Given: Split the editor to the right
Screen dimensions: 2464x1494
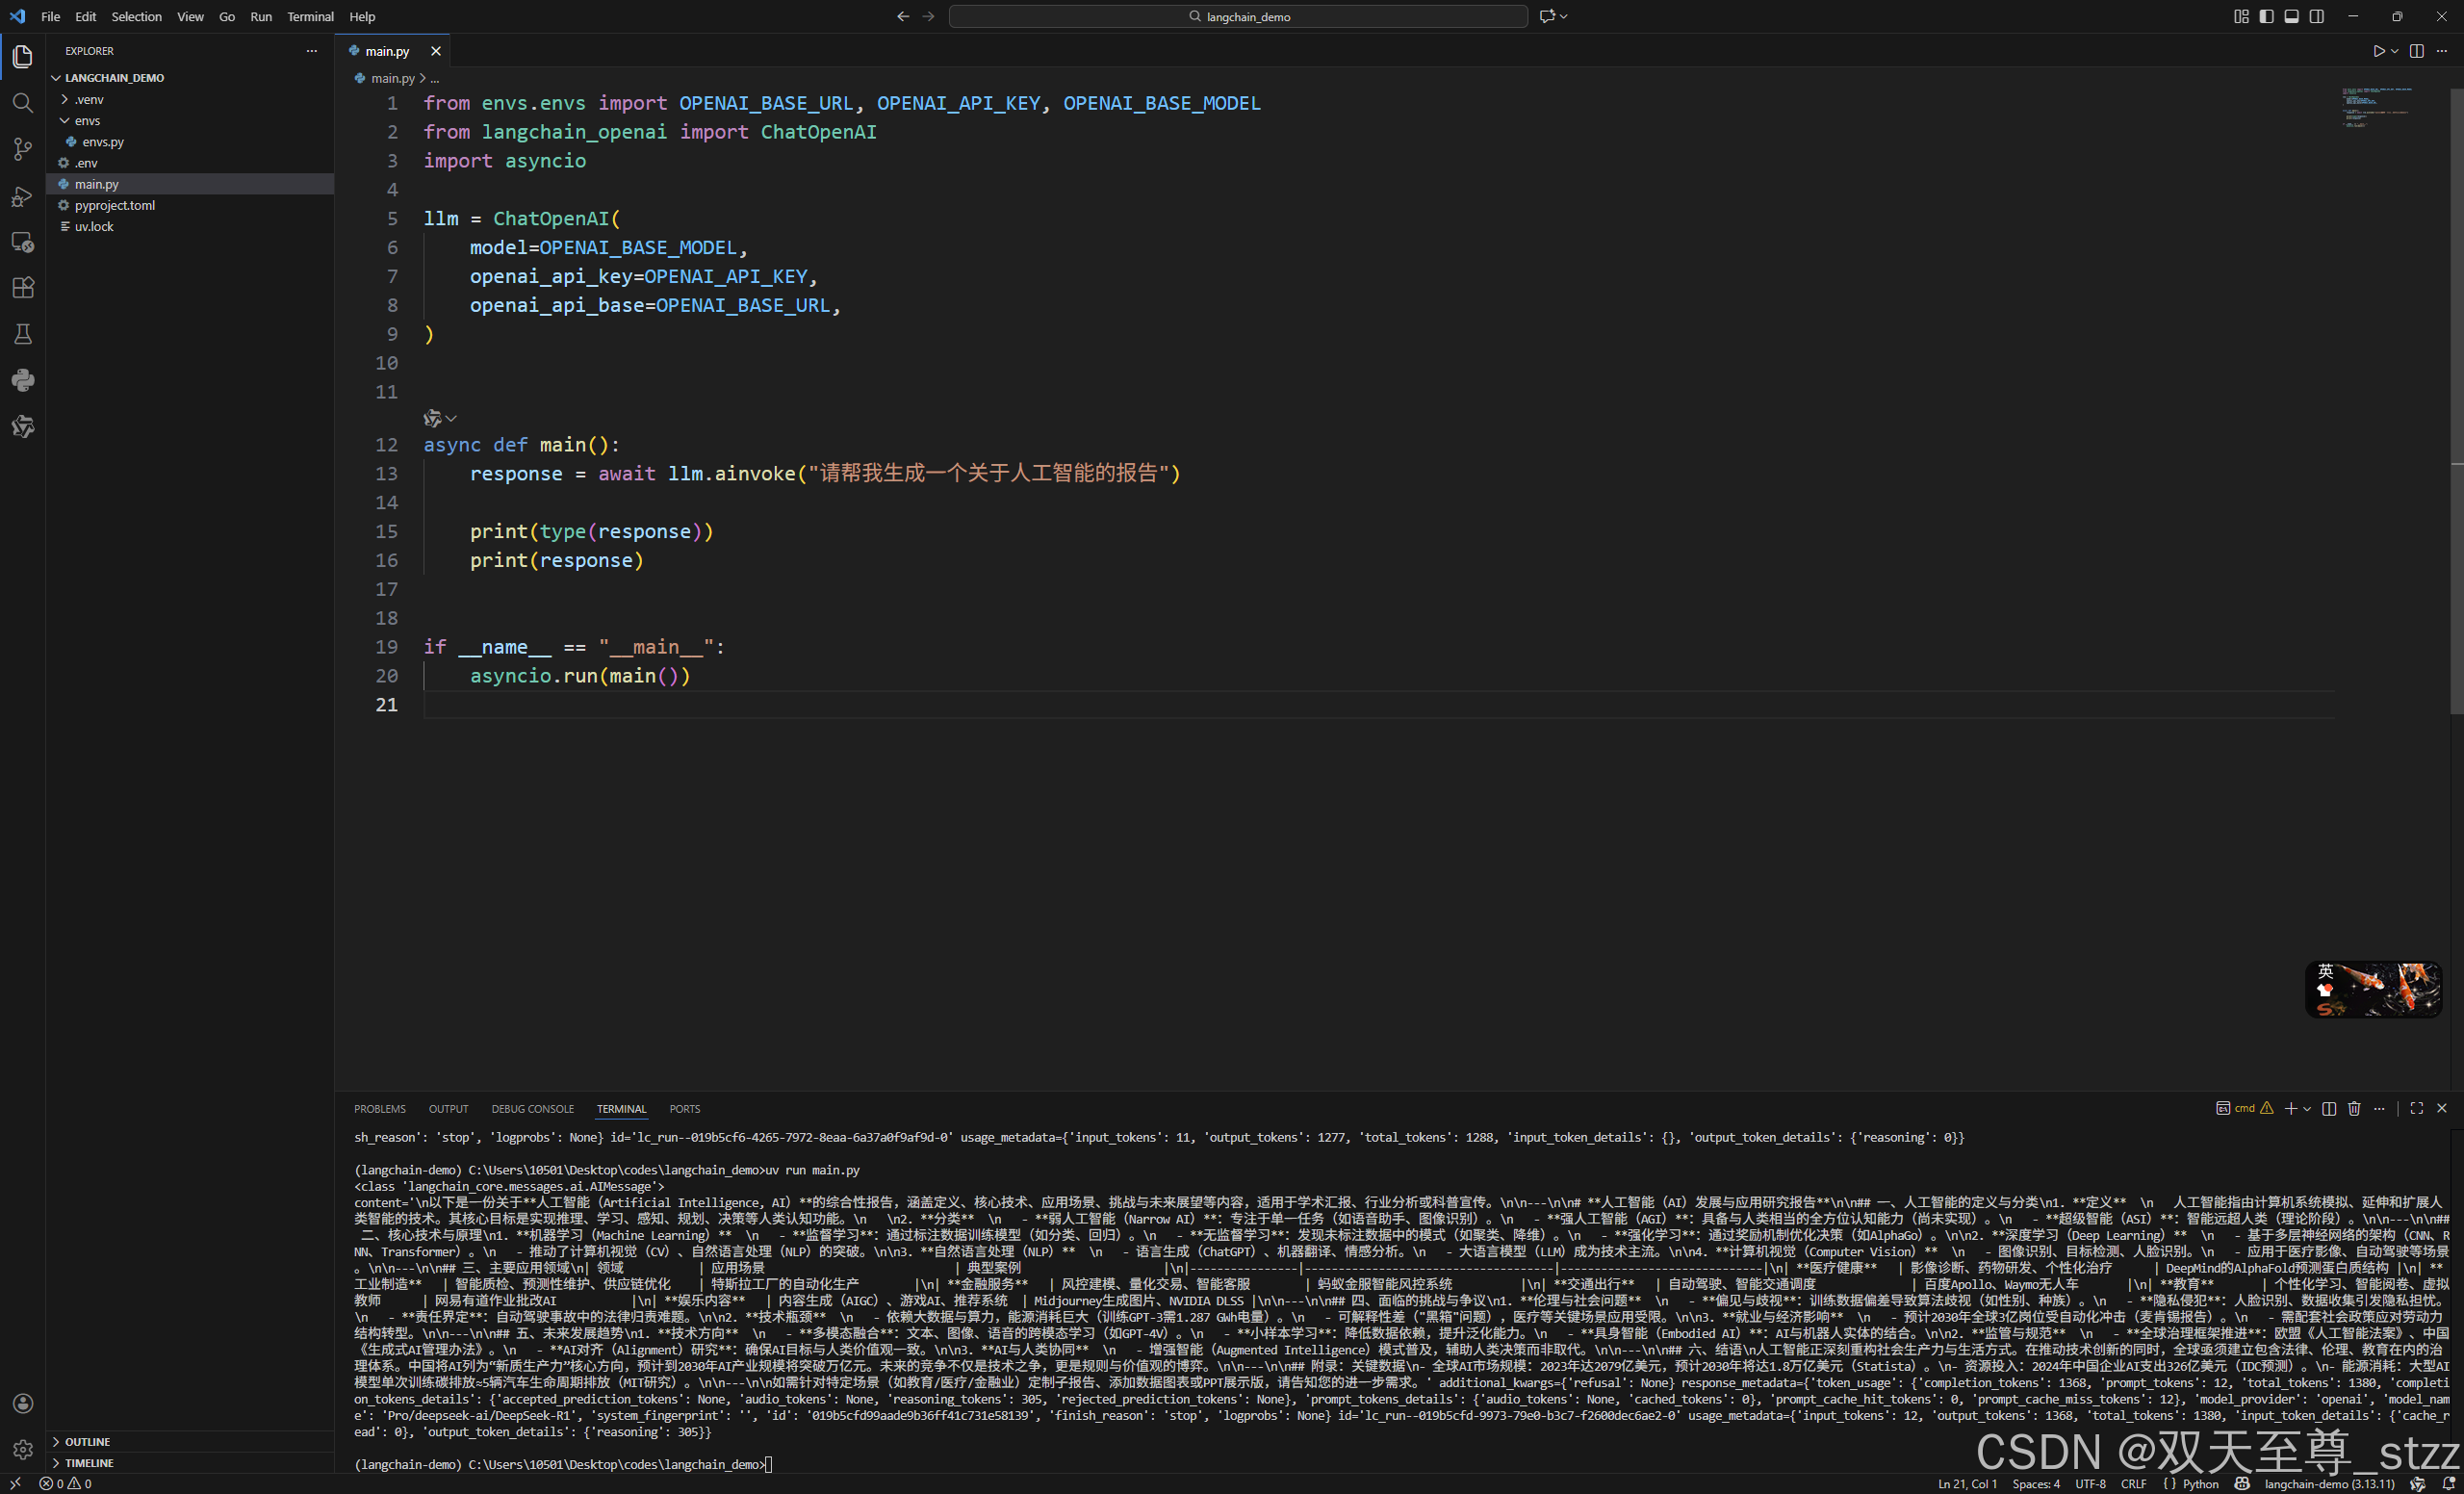Looking at the screenshot, I should coord(2416,51).
